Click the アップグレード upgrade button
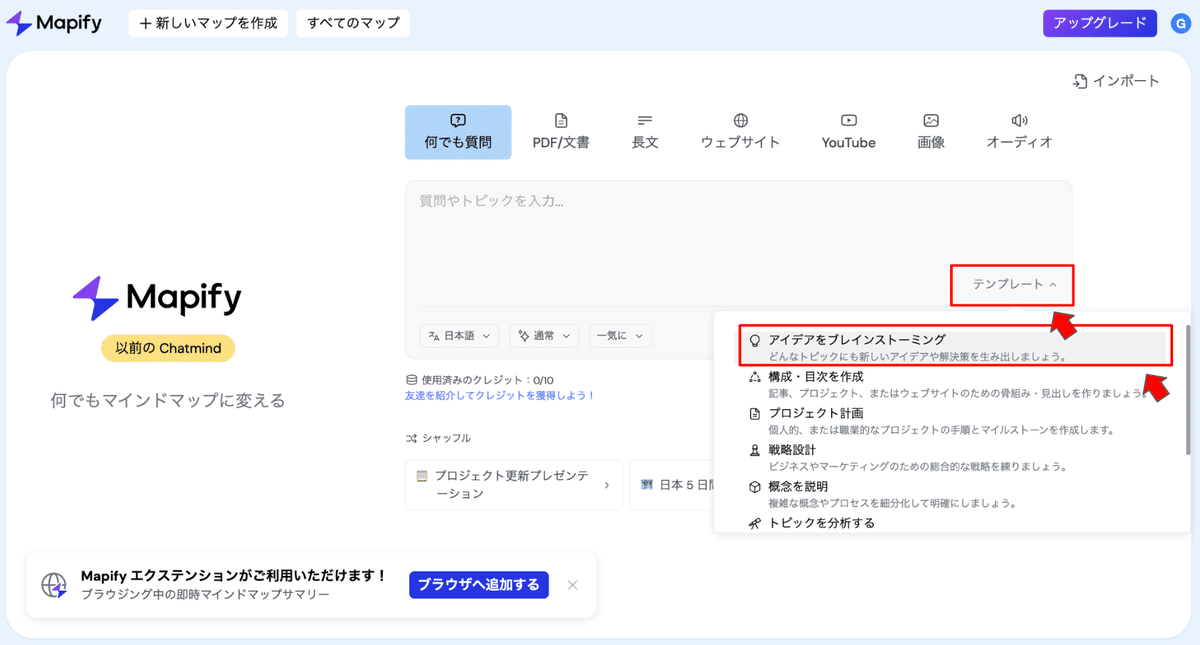The height and width of the screenshot is (645, 1200). pos(1099,22)
